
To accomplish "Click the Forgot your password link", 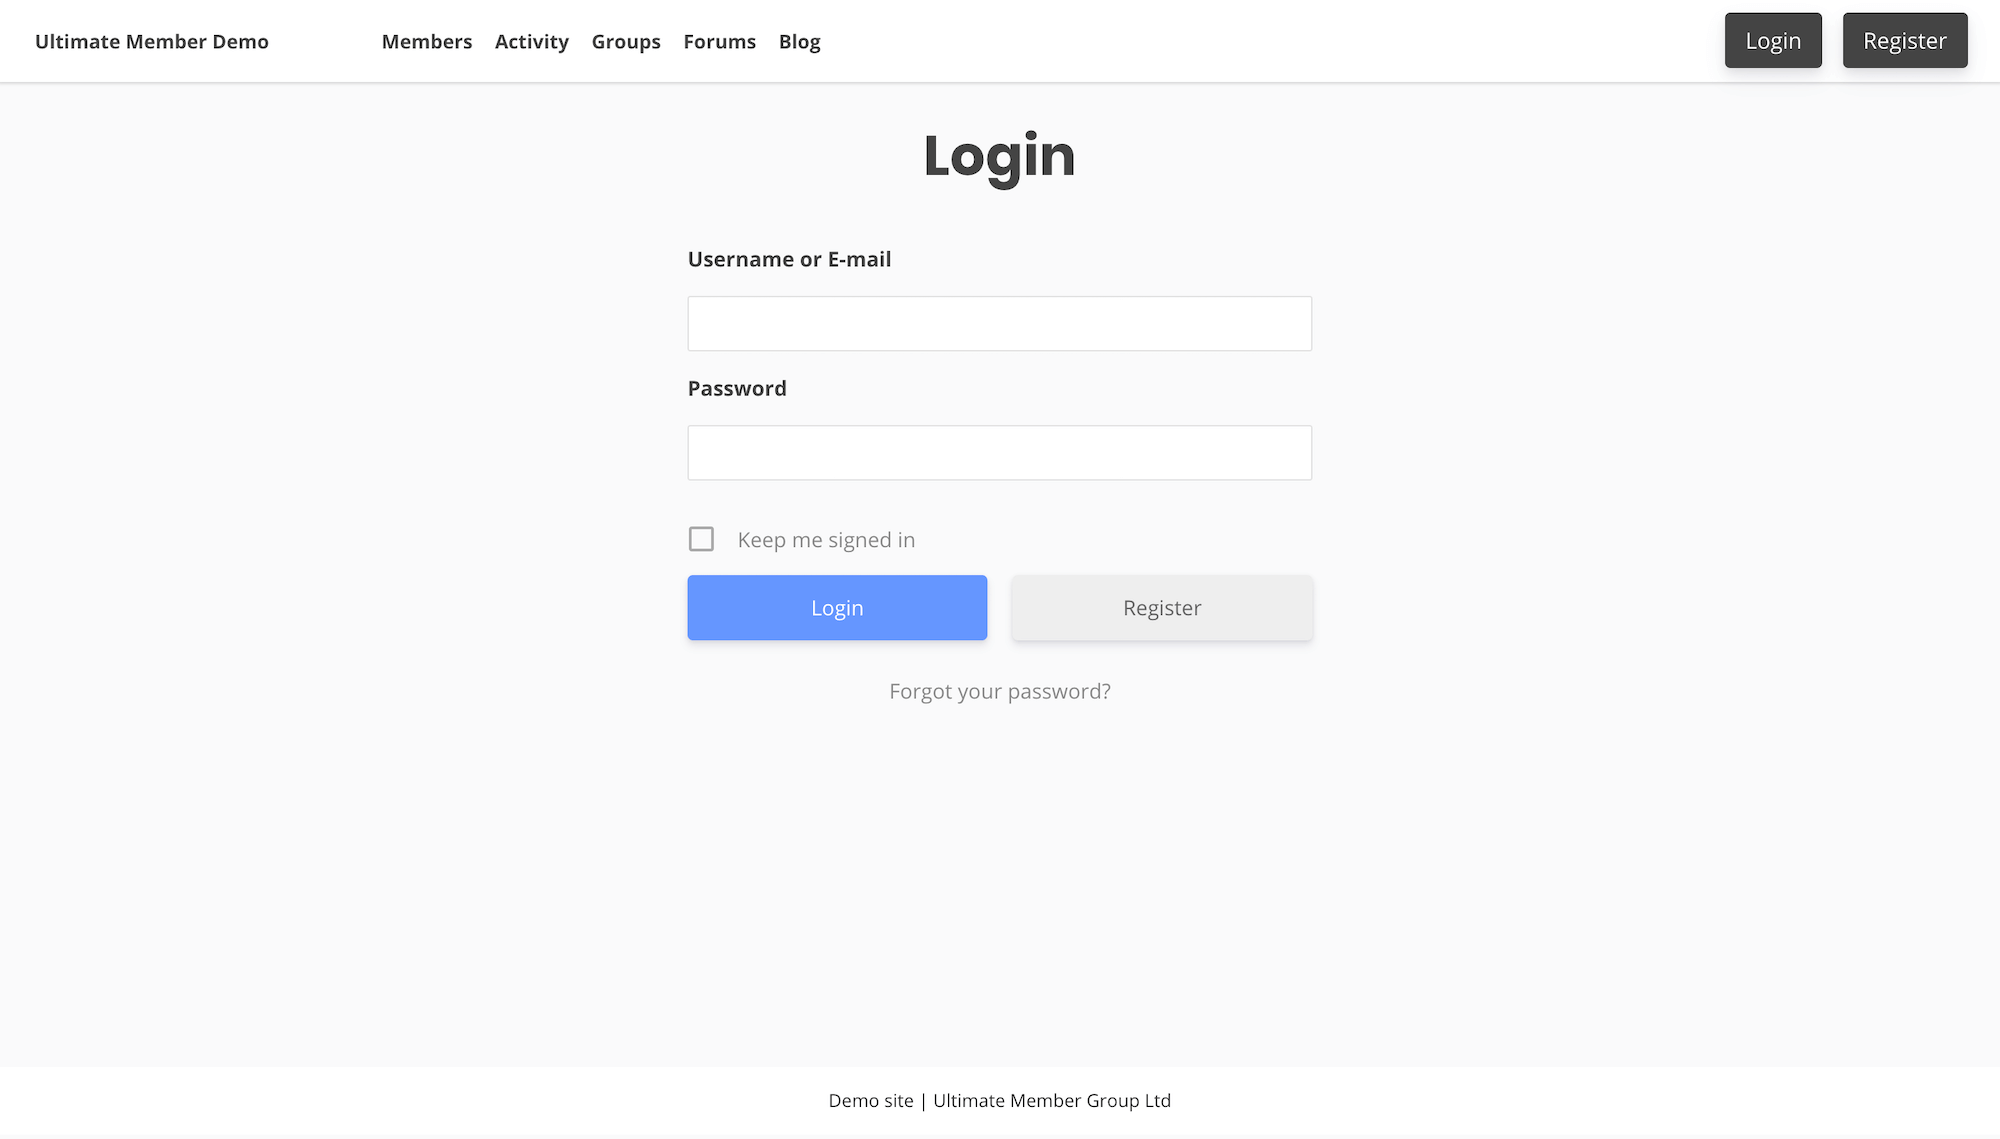I will [x=1000, y=690].
